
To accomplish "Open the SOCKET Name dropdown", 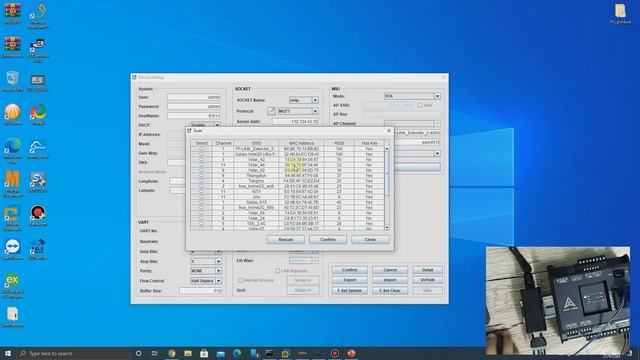I will click(x=315, y=100).
